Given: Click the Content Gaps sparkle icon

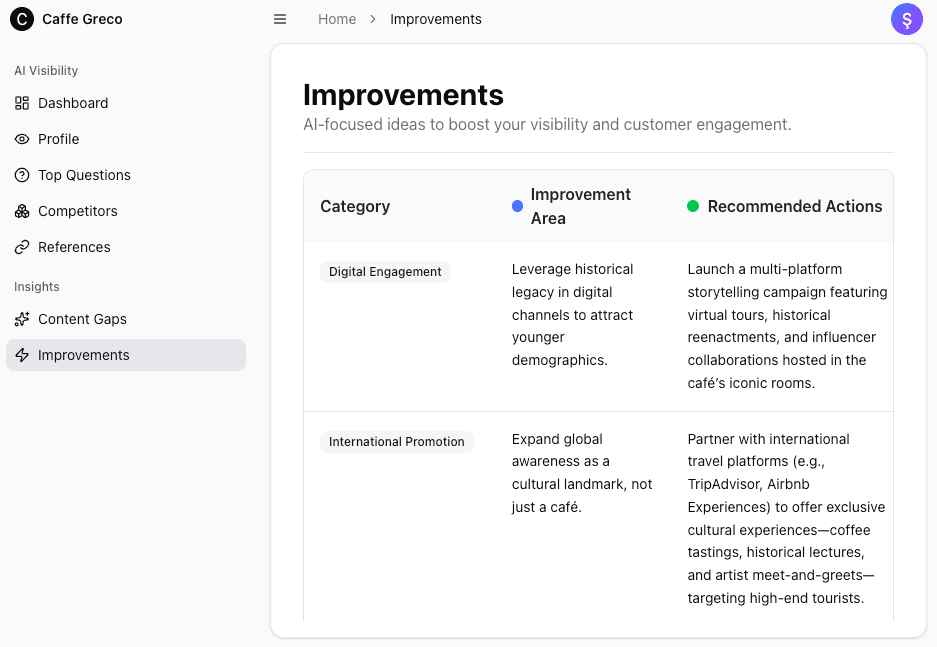Looking at the screenshot, I should [x=22, y=319].
